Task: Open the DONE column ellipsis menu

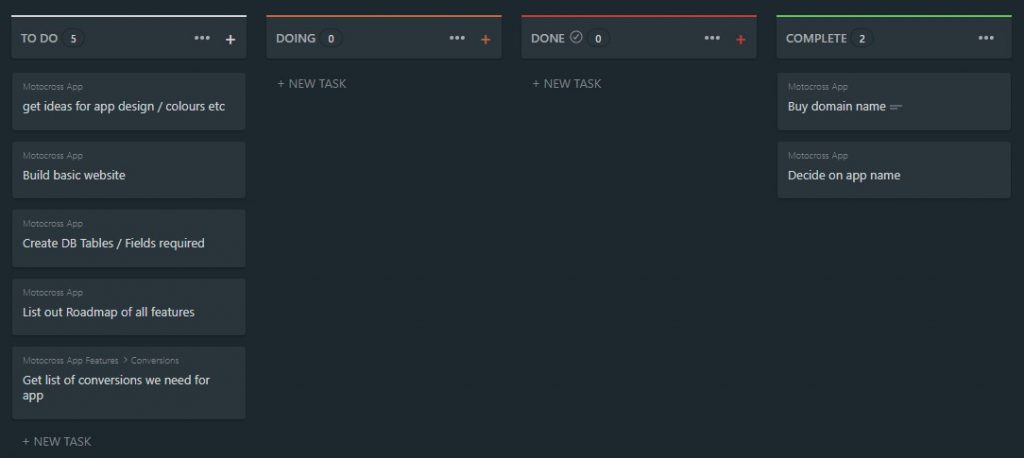Action: (x=712, y=38)
